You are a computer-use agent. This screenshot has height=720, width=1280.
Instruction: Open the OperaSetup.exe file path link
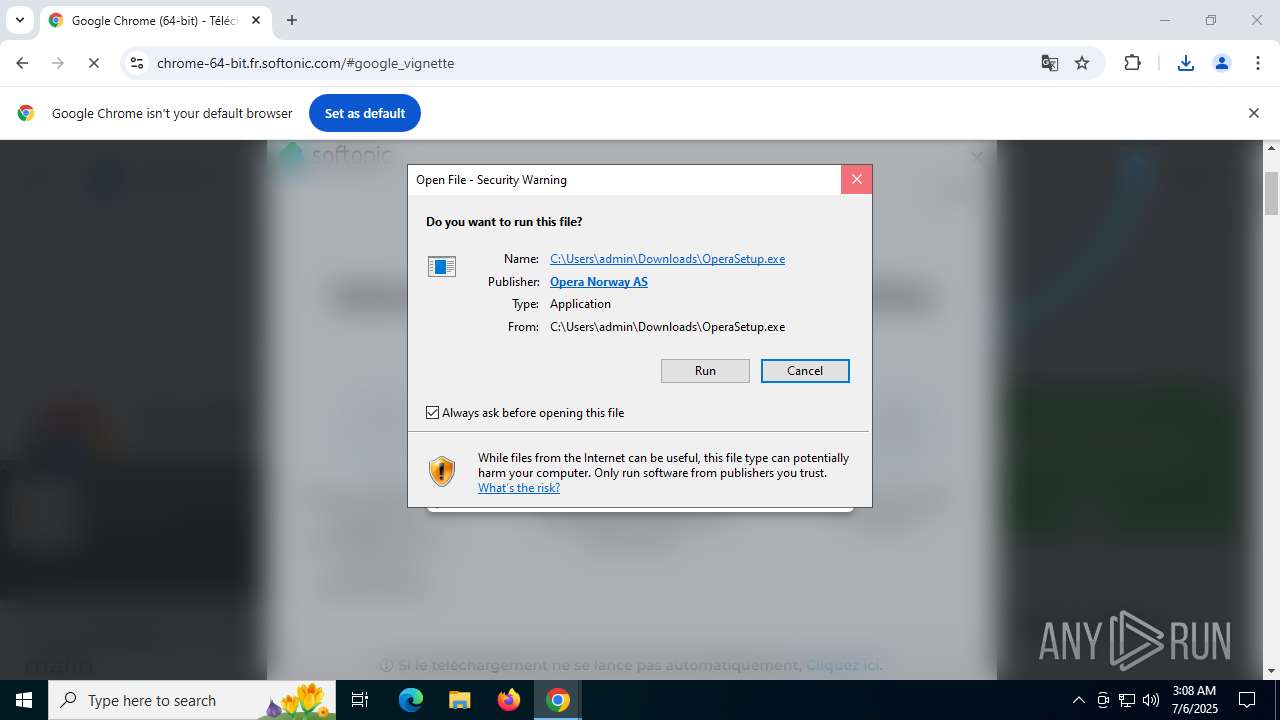667,259
